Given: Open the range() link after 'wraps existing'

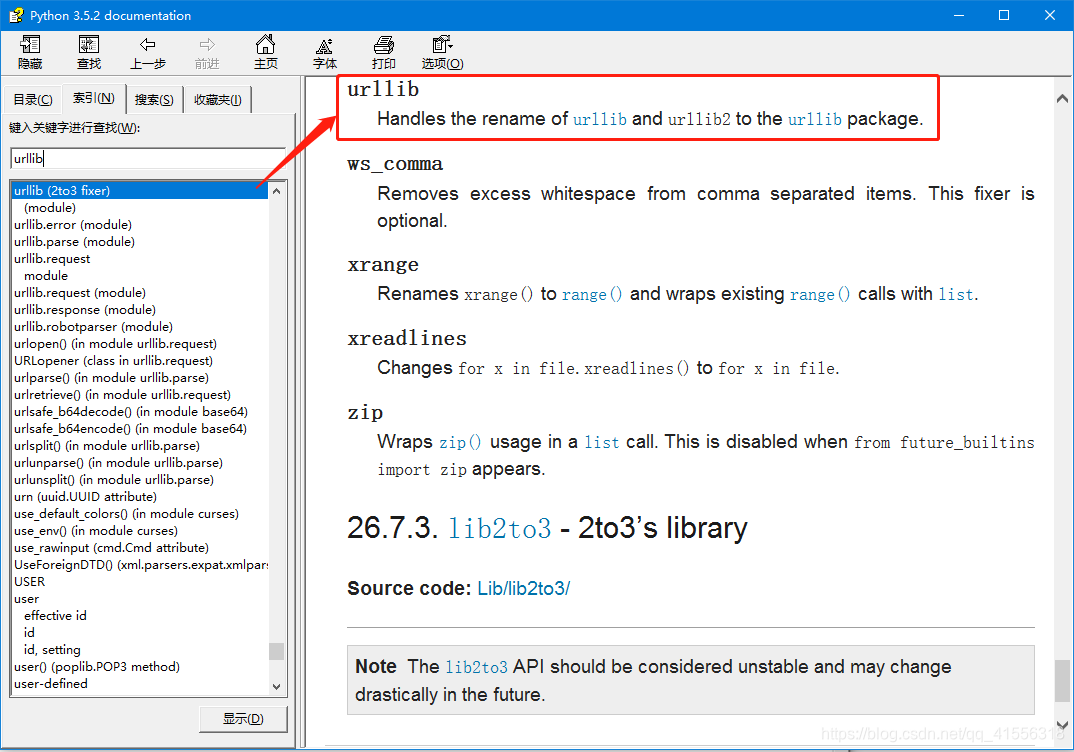Looking at the screenshot, I should pyautogui.click(x=820, y=294).
